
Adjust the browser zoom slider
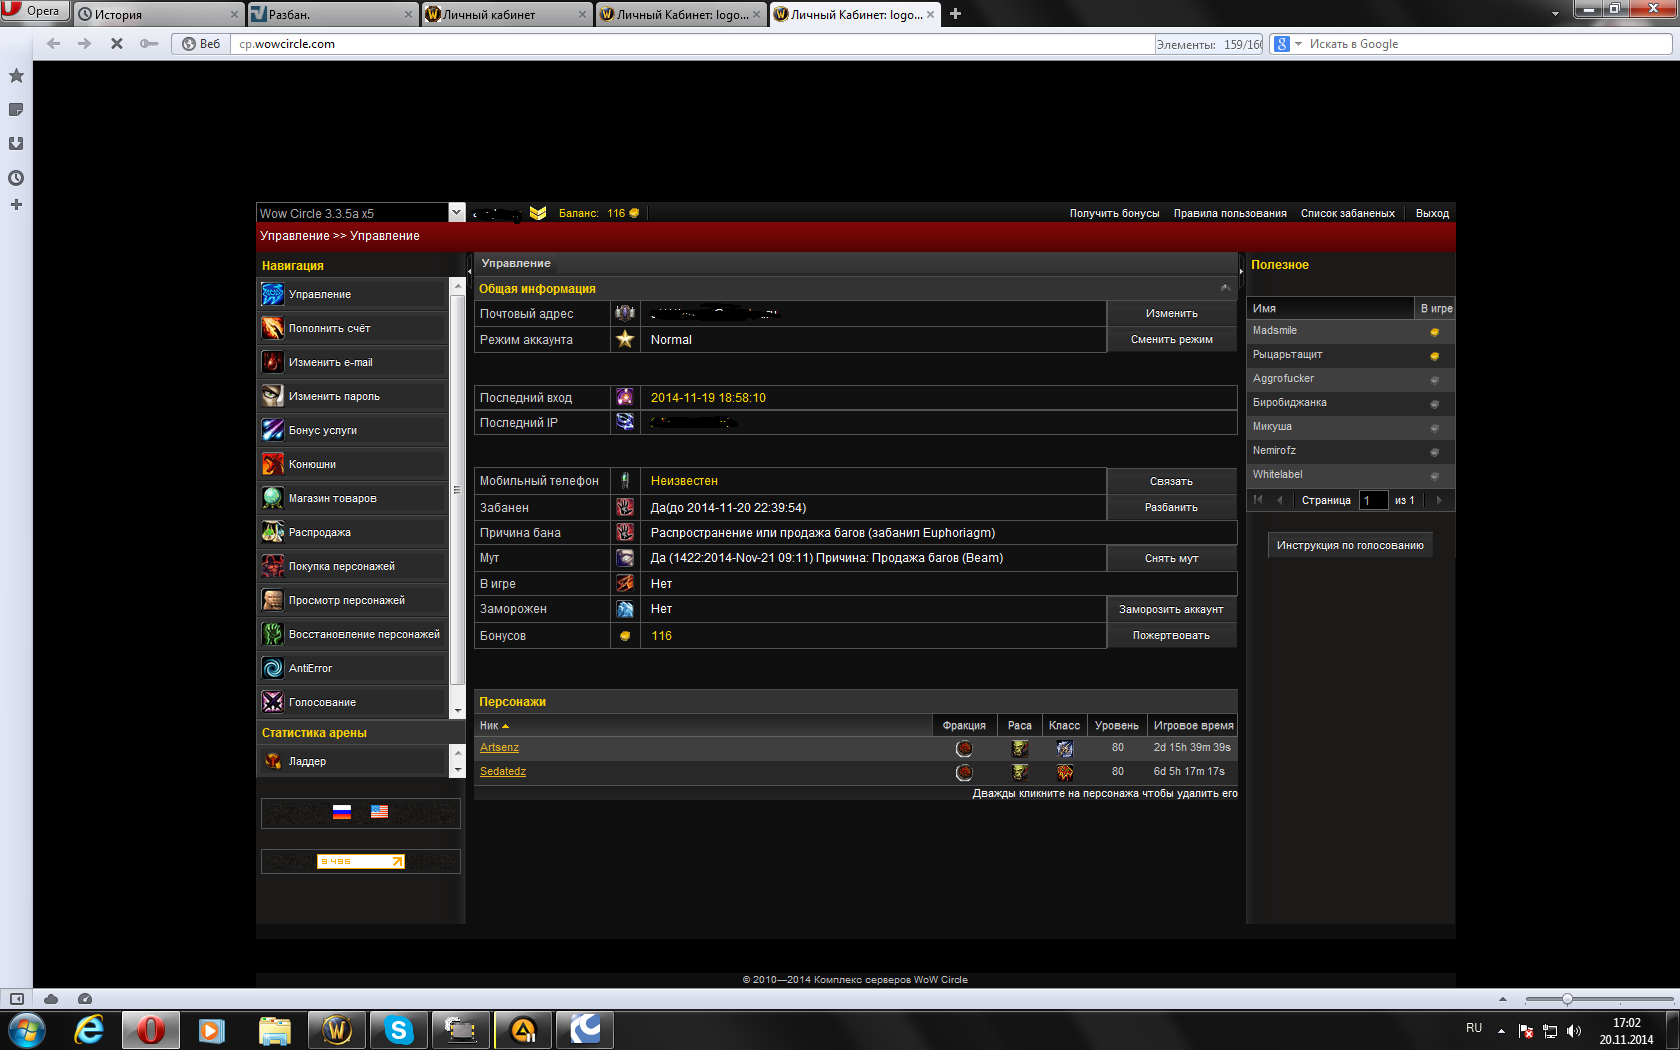pos(1567,999)
